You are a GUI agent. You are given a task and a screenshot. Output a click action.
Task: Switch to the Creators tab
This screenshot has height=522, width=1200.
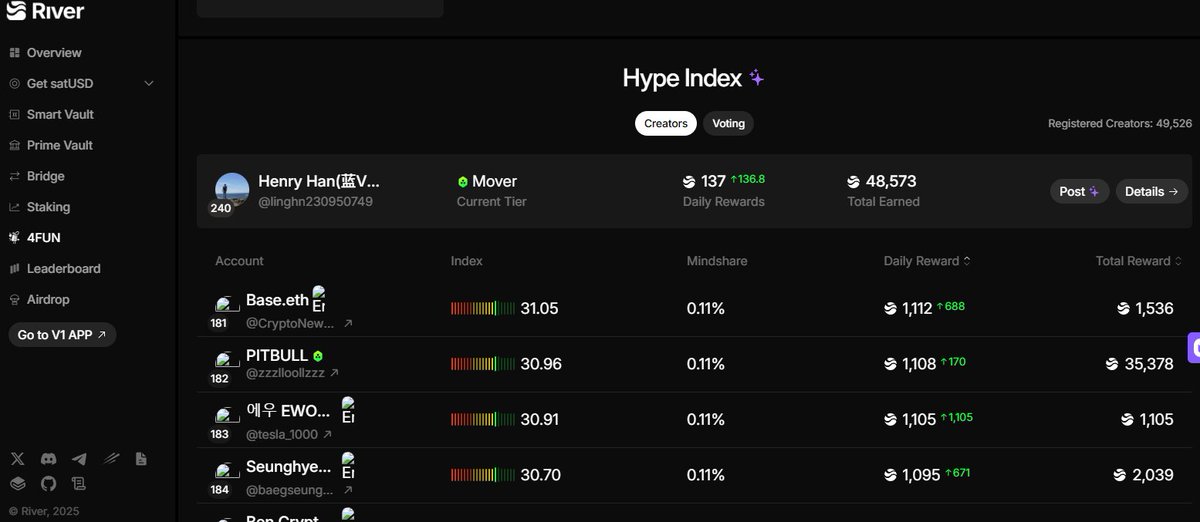point(666,124)
